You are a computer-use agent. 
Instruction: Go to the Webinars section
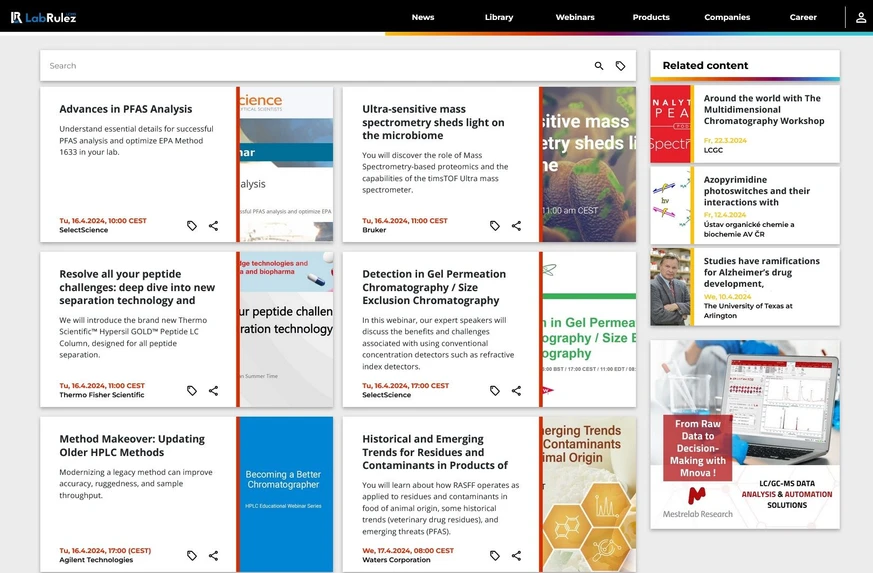coord(575,17)
